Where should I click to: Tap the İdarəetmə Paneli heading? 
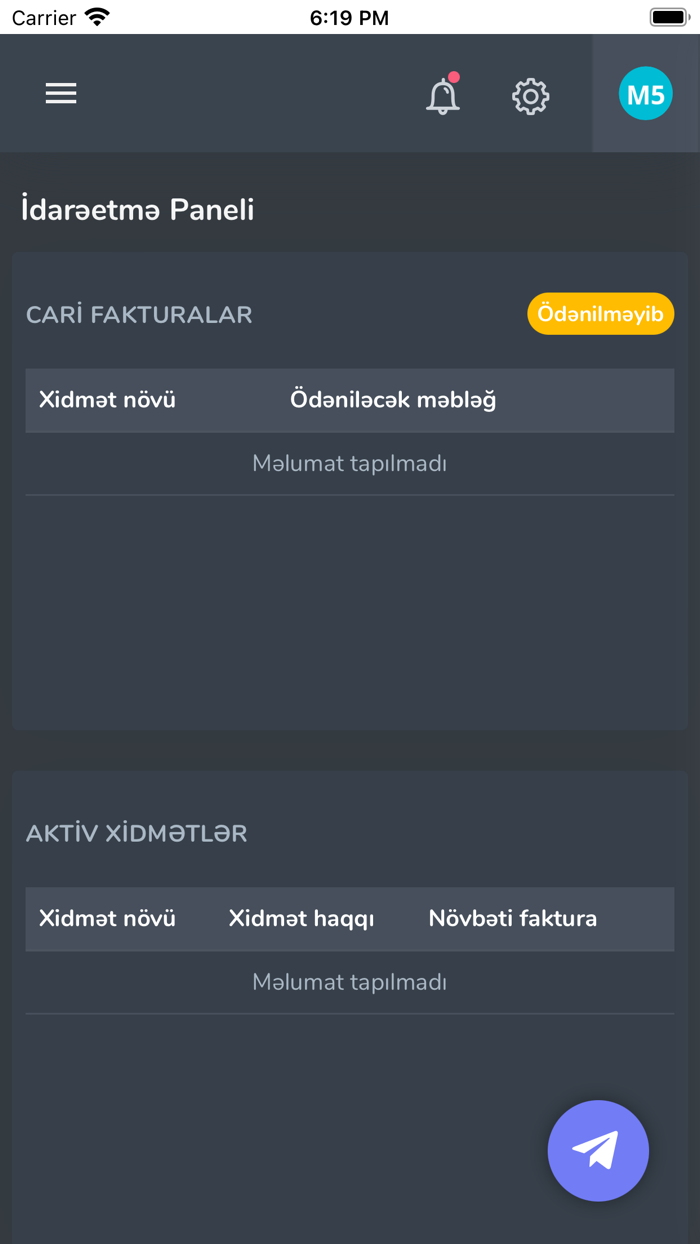(x=135, y=210)
